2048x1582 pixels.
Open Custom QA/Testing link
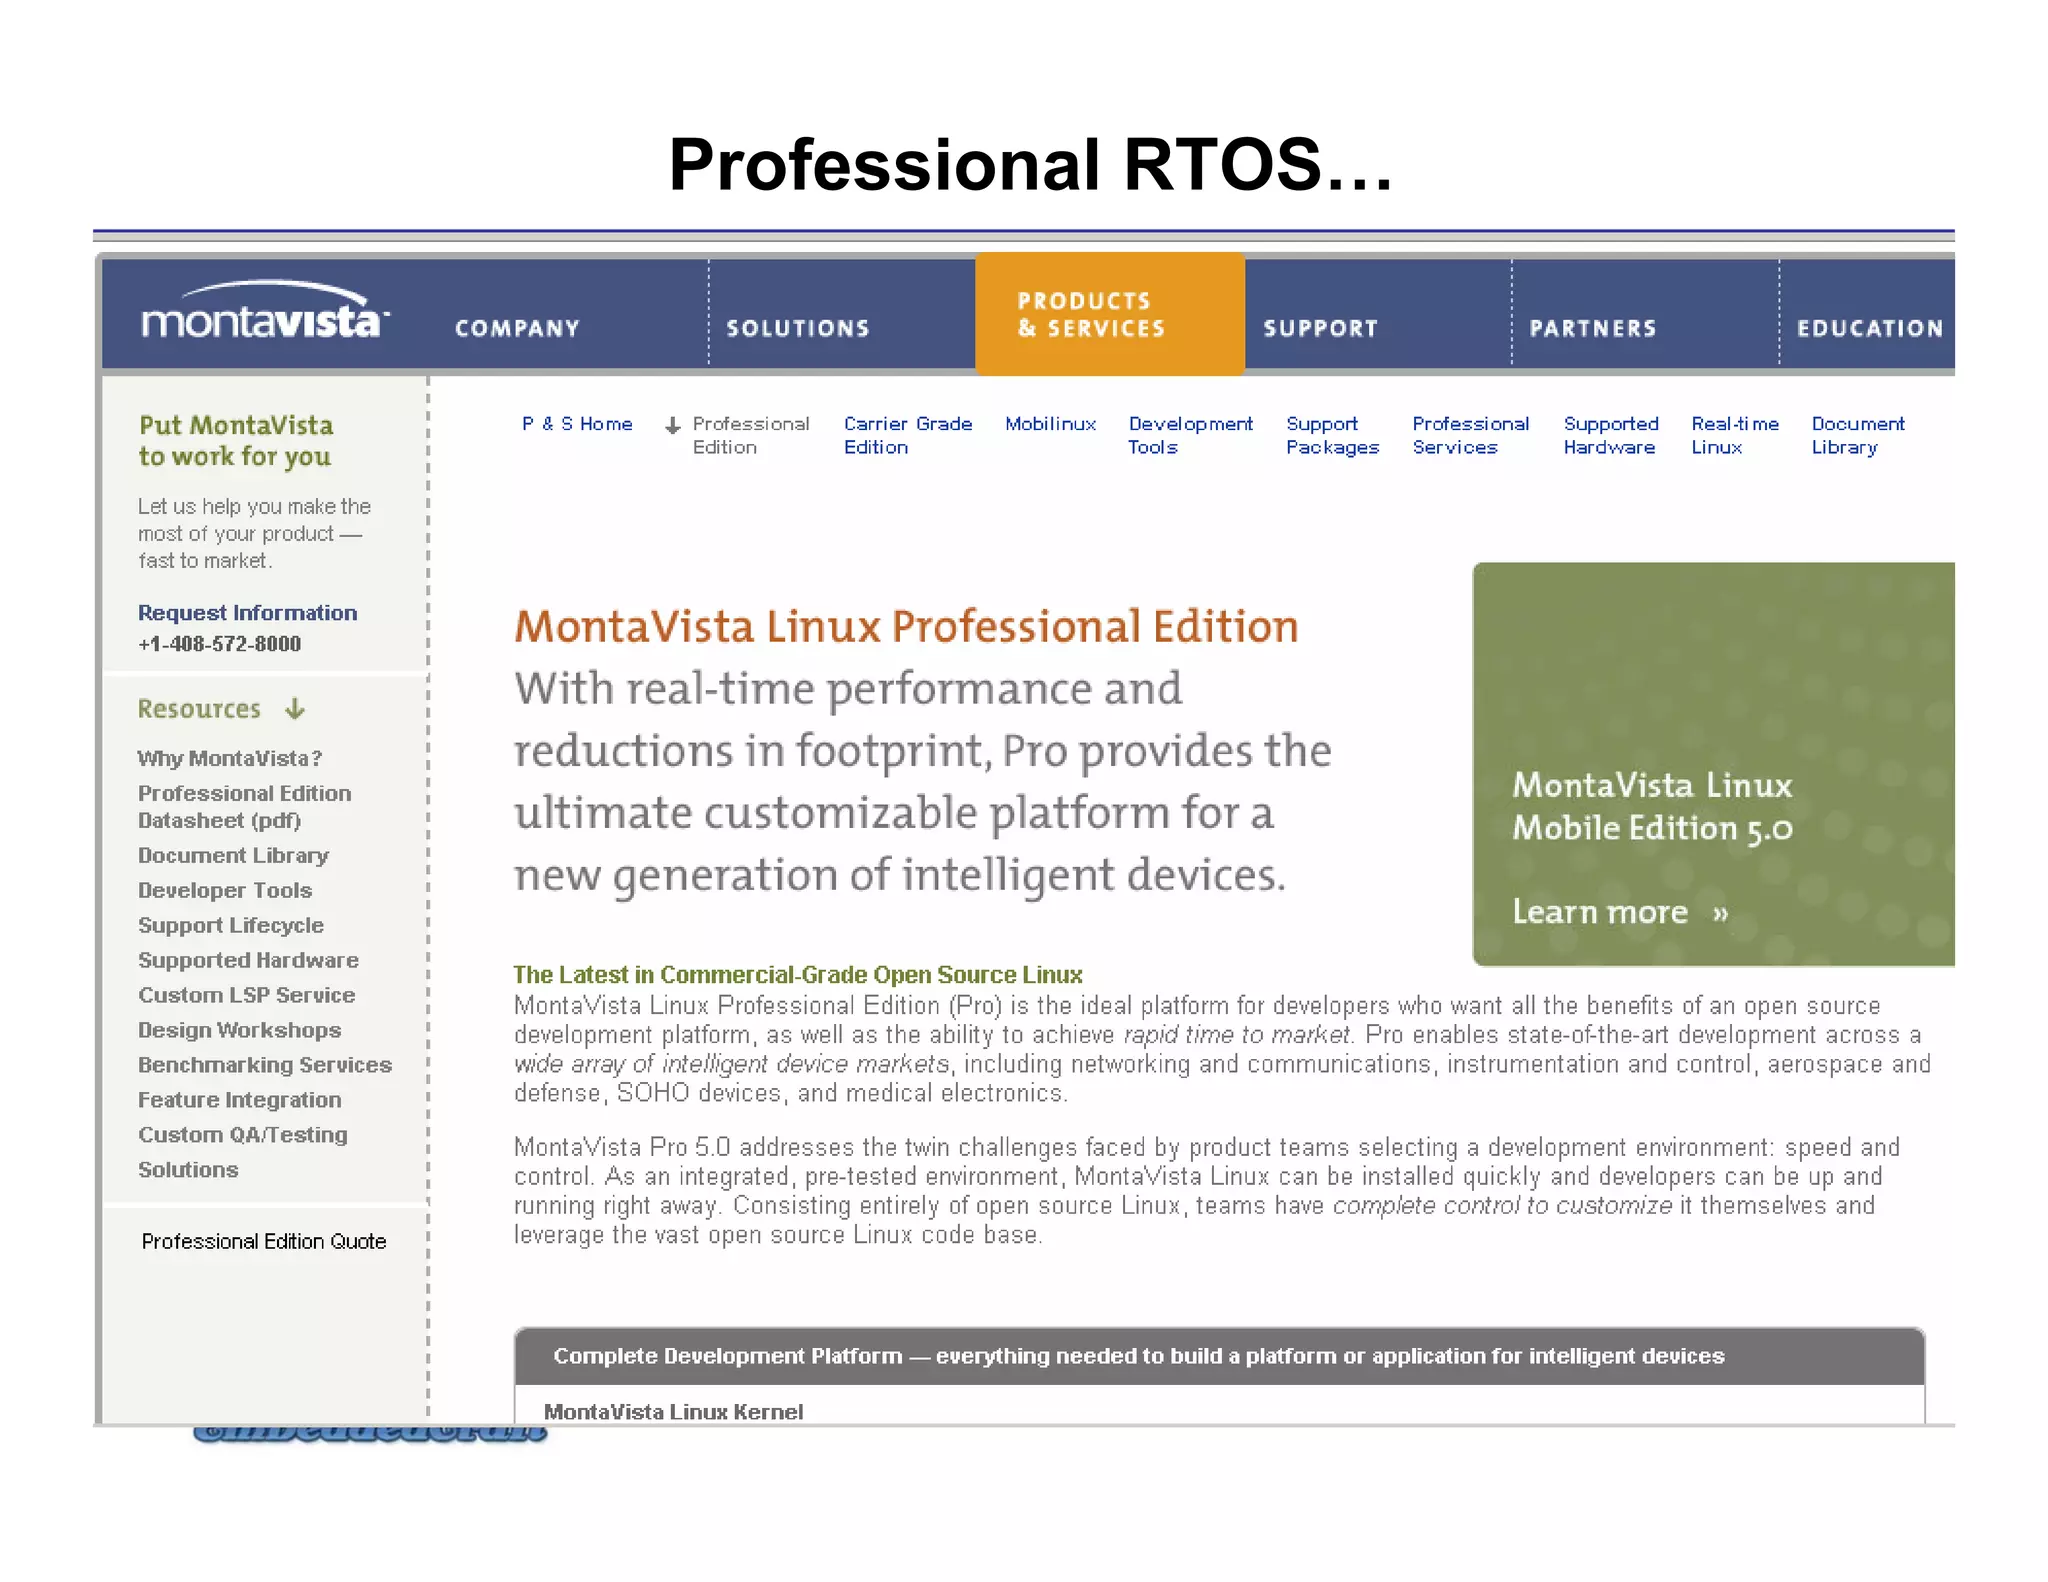point(243,1136)
